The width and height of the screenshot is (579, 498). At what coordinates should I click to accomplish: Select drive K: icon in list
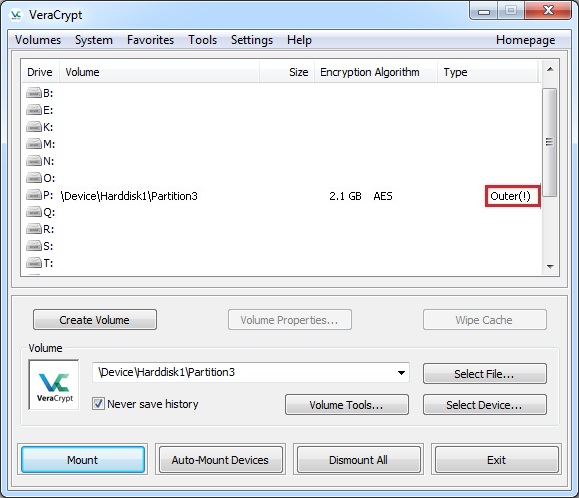pyautogui.click(x=34, y=127)
